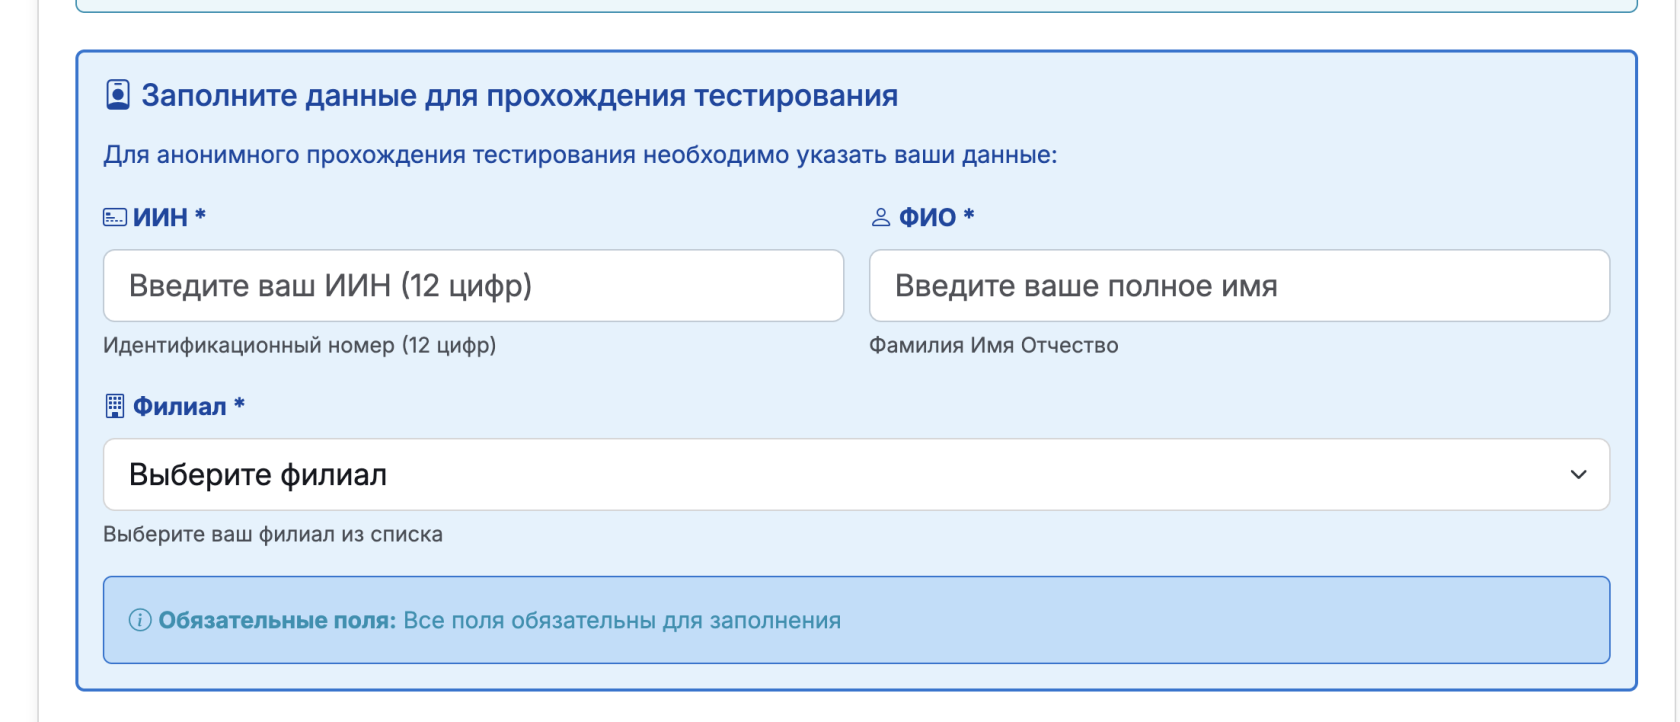Click the hint Идентификационный номер (12 цифр)
1680x722 pixels.
coord(299,346)
